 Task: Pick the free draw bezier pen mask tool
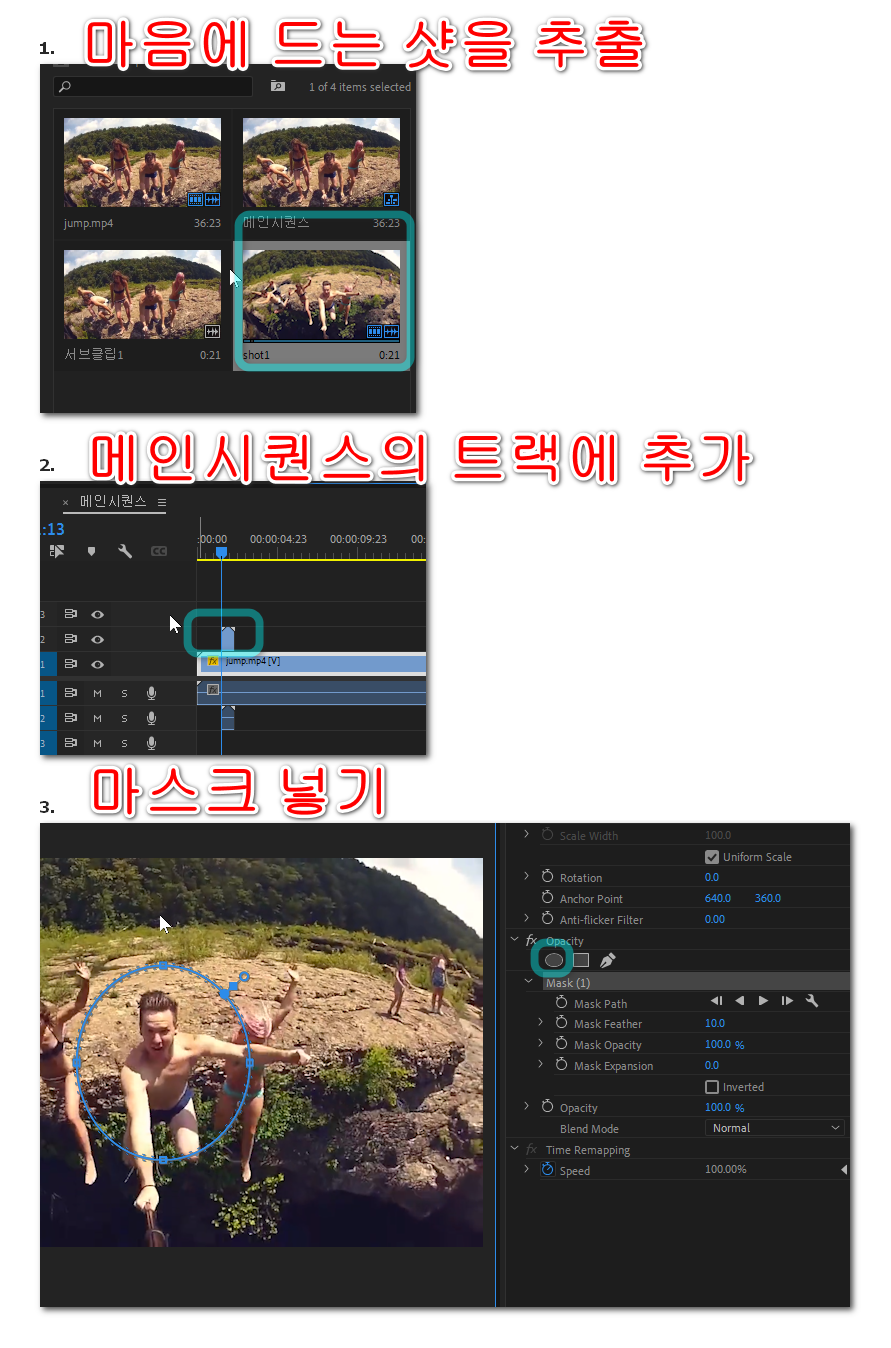608,960
